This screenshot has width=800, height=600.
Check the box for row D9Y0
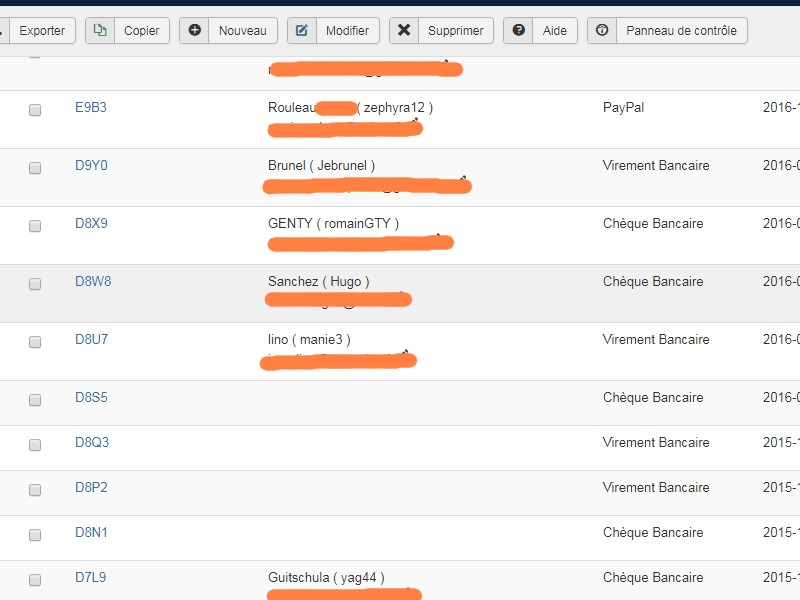click(35, 168)
